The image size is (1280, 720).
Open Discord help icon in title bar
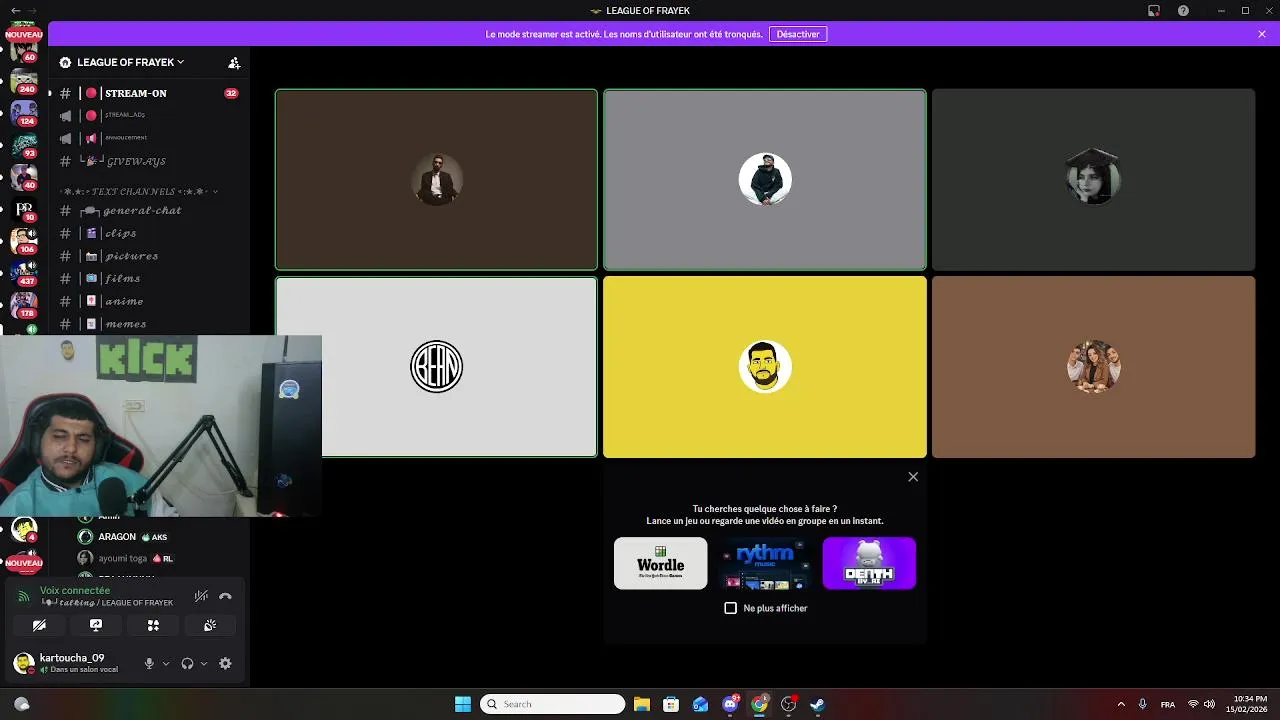(x=1184, y=11)
